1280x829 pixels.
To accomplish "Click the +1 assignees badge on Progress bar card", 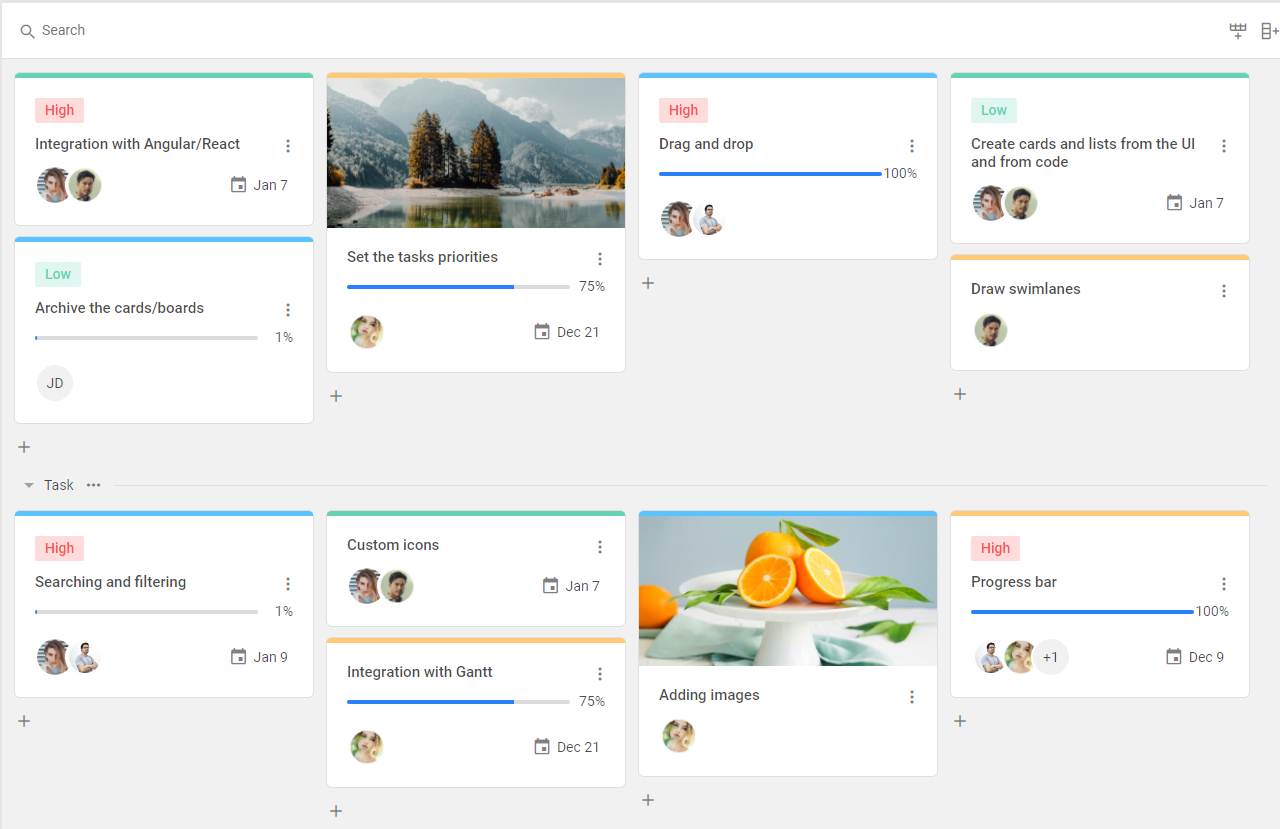I will click(1050, 657).
